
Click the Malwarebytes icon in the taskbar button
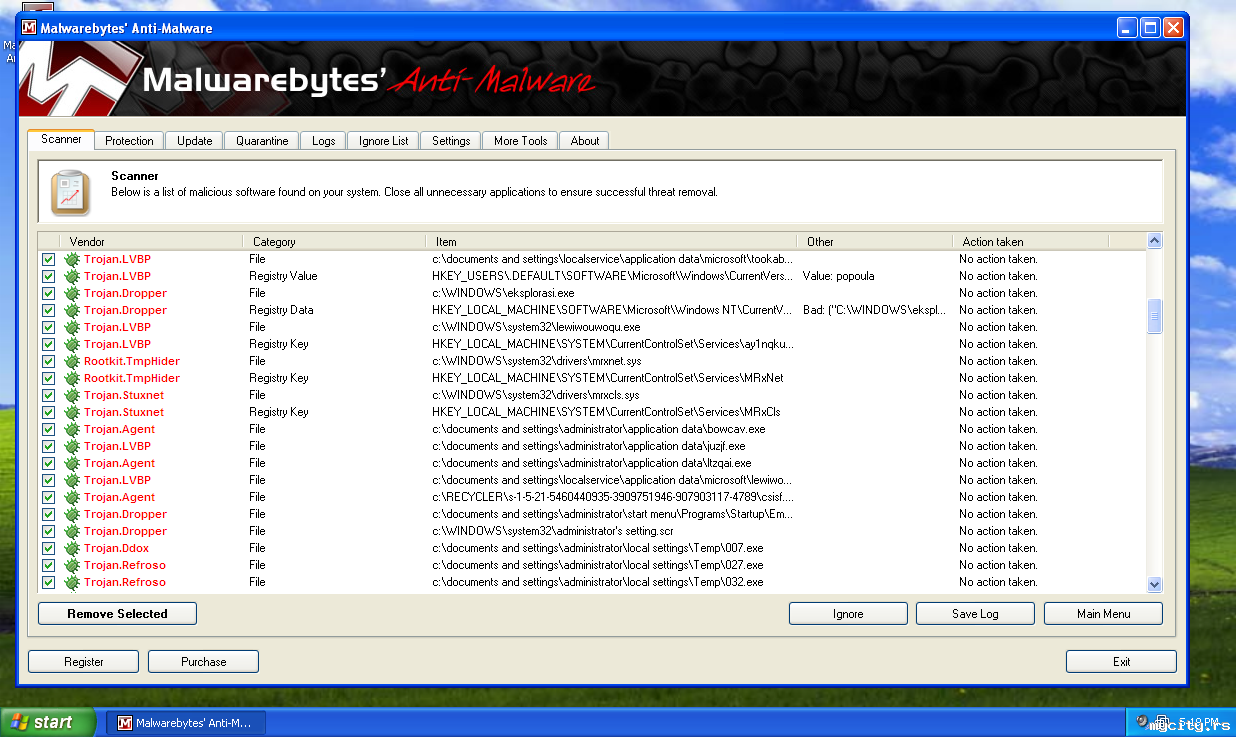[x=125, y=723]
